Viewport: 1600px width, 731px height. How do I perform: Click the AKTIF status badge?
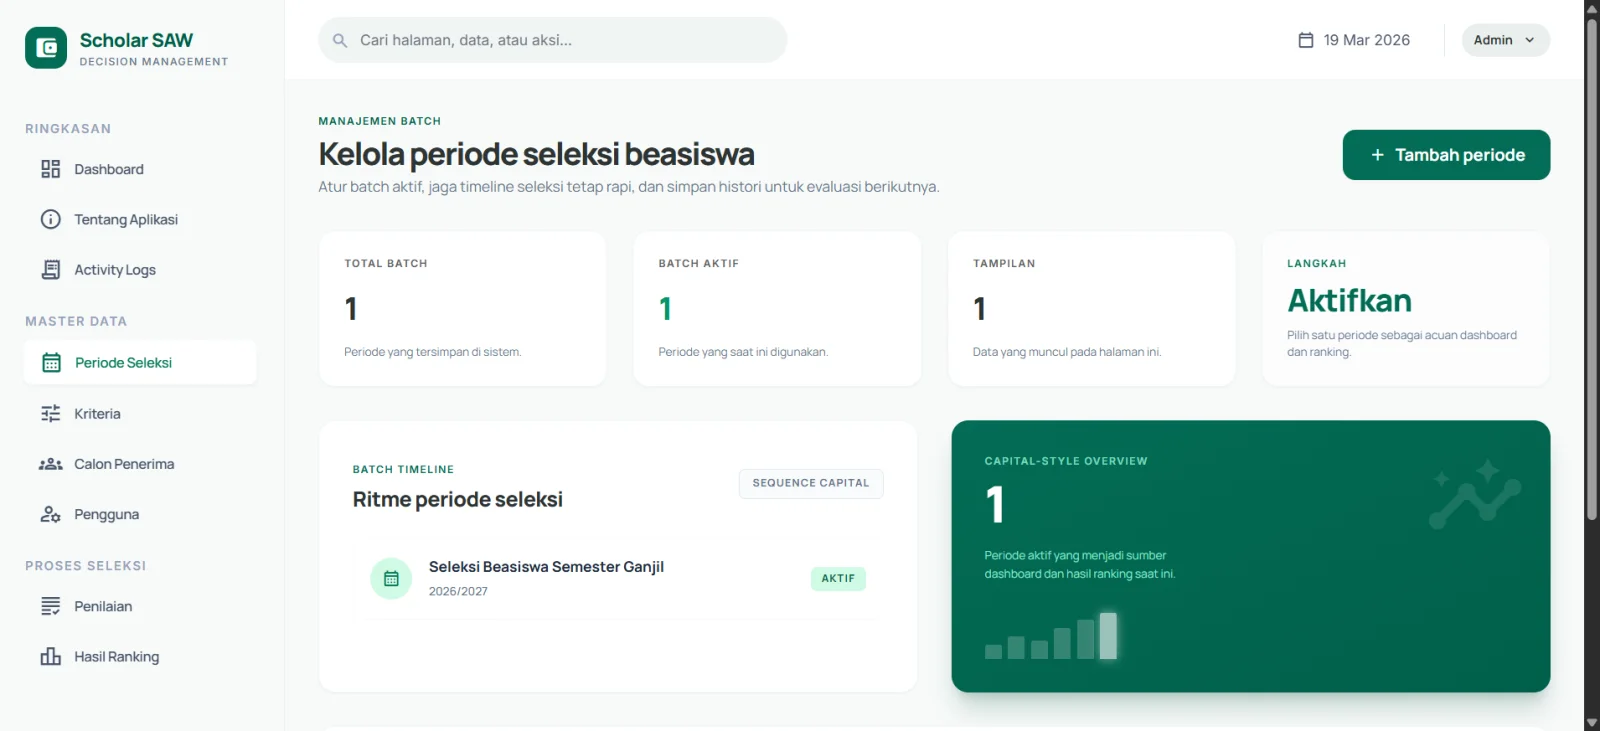838,579
